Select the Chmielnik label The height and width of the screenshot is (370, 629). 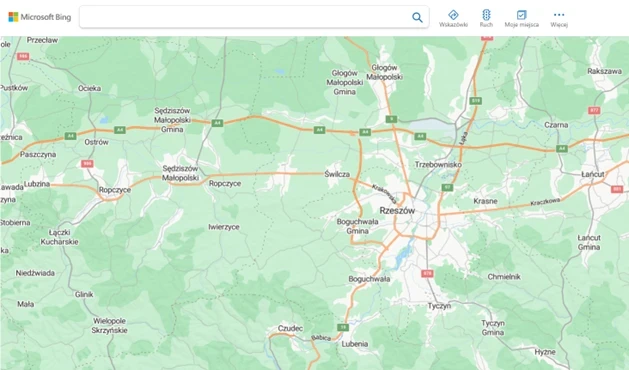click(x=504, y=277)
